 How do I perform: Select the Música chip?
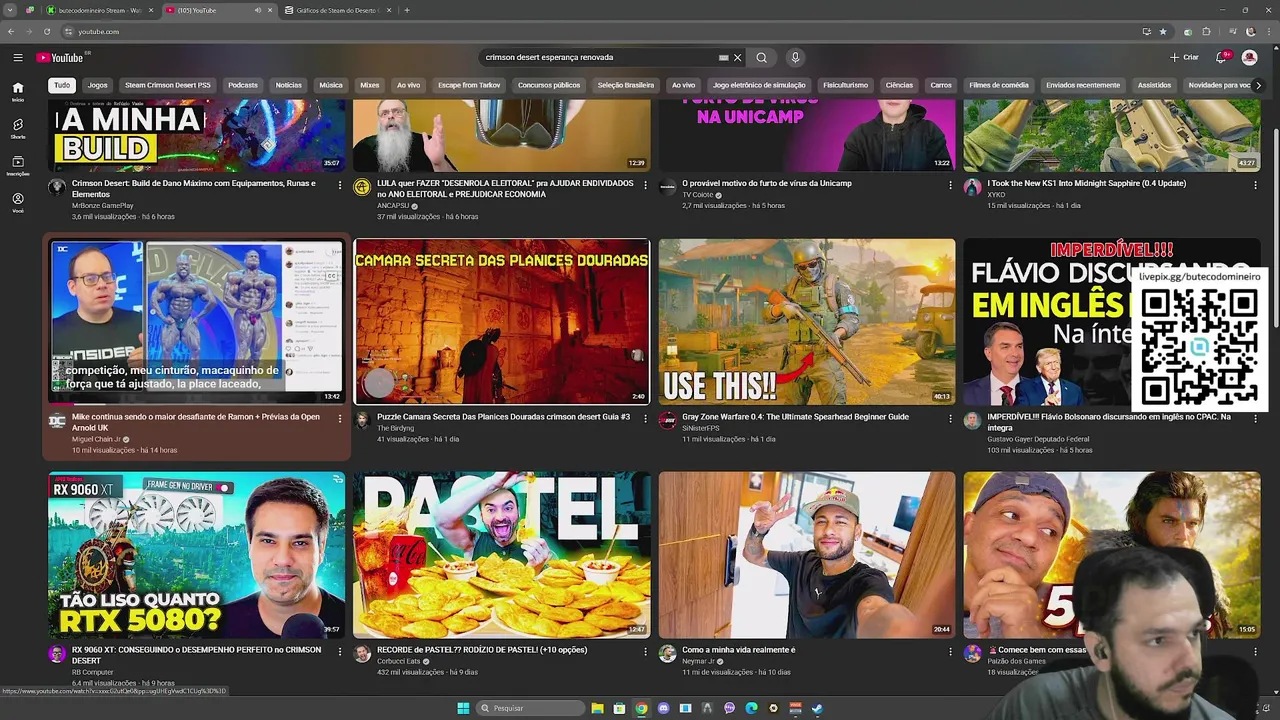point(331,85)
